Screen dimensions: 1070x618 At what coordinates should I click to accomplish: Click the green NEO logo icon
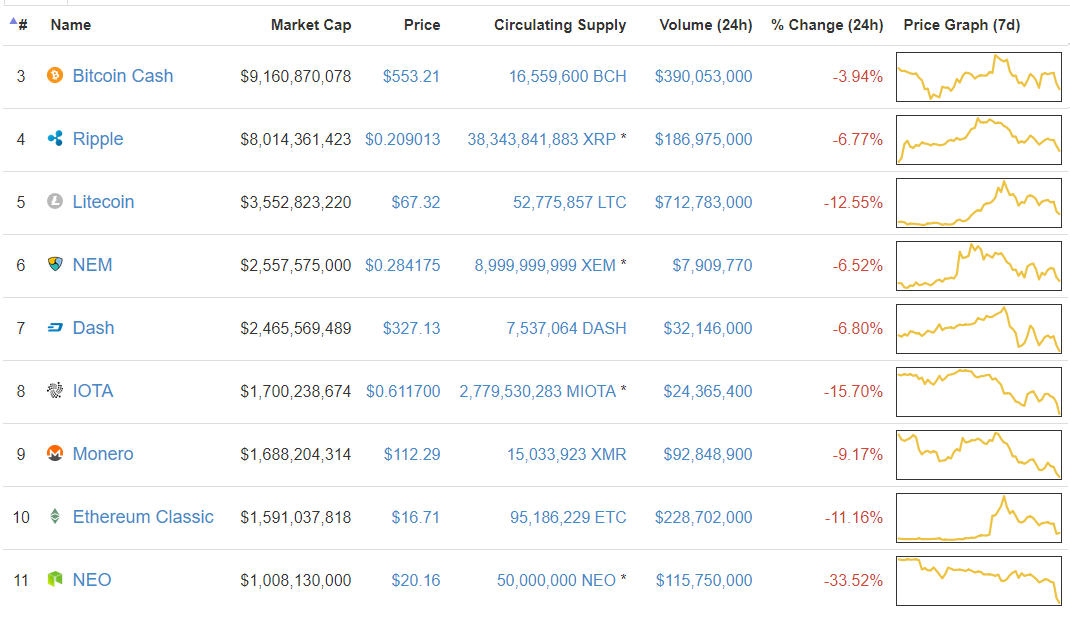[55, 580]
